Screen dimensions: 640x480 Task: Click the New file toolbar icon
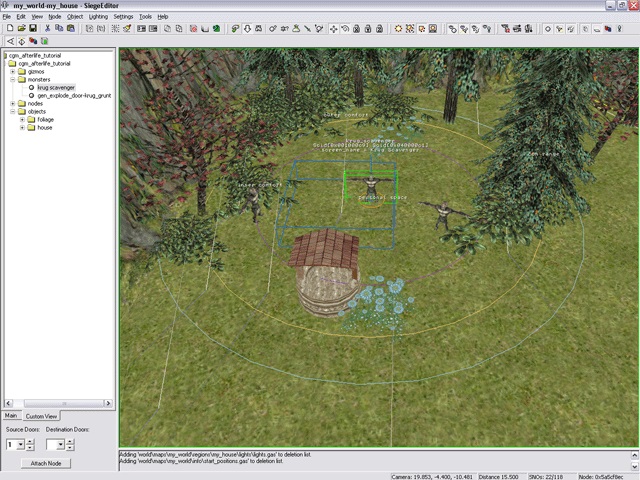(9, 28)
